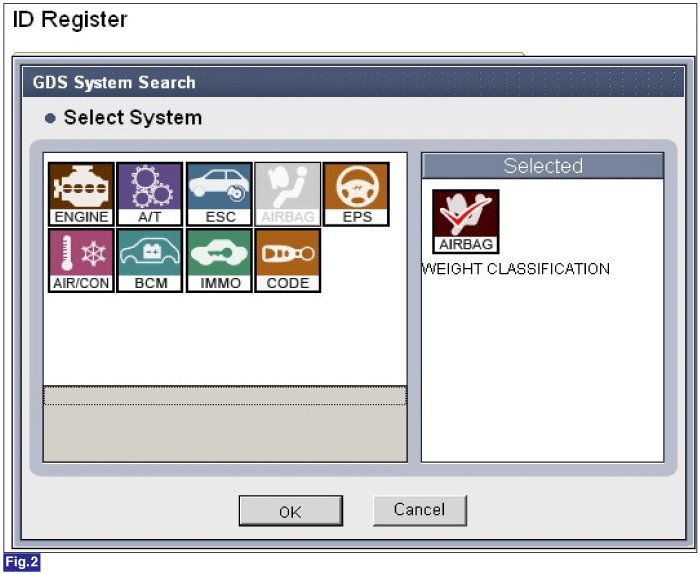Choose the AIR/CON system icon
700x574 pixels.
pos(81,261)
